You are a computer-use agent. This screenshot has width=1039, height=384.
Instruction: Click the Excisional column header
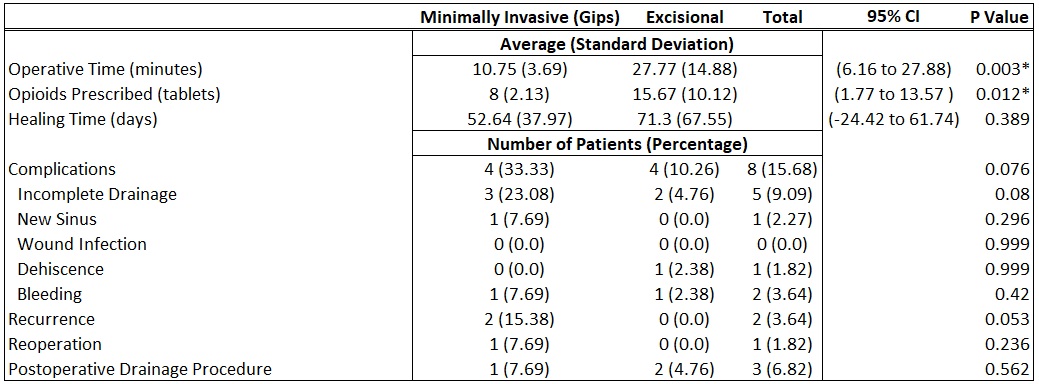tap(685, 17)
